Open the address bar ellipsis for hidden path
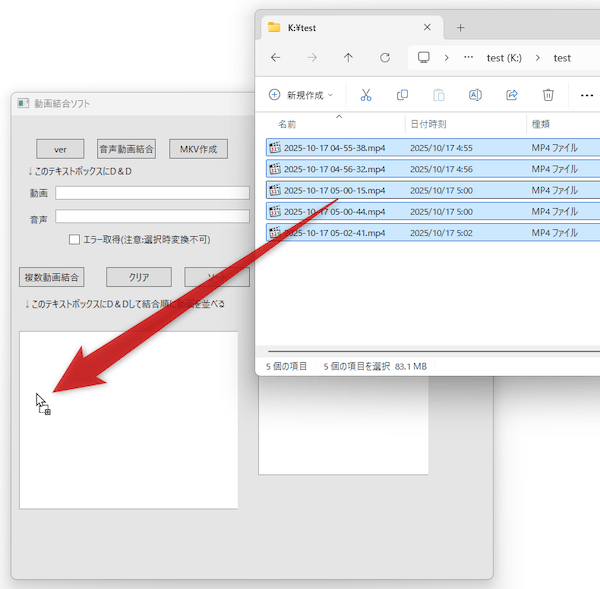600x589 pixels. pos(468,57)
